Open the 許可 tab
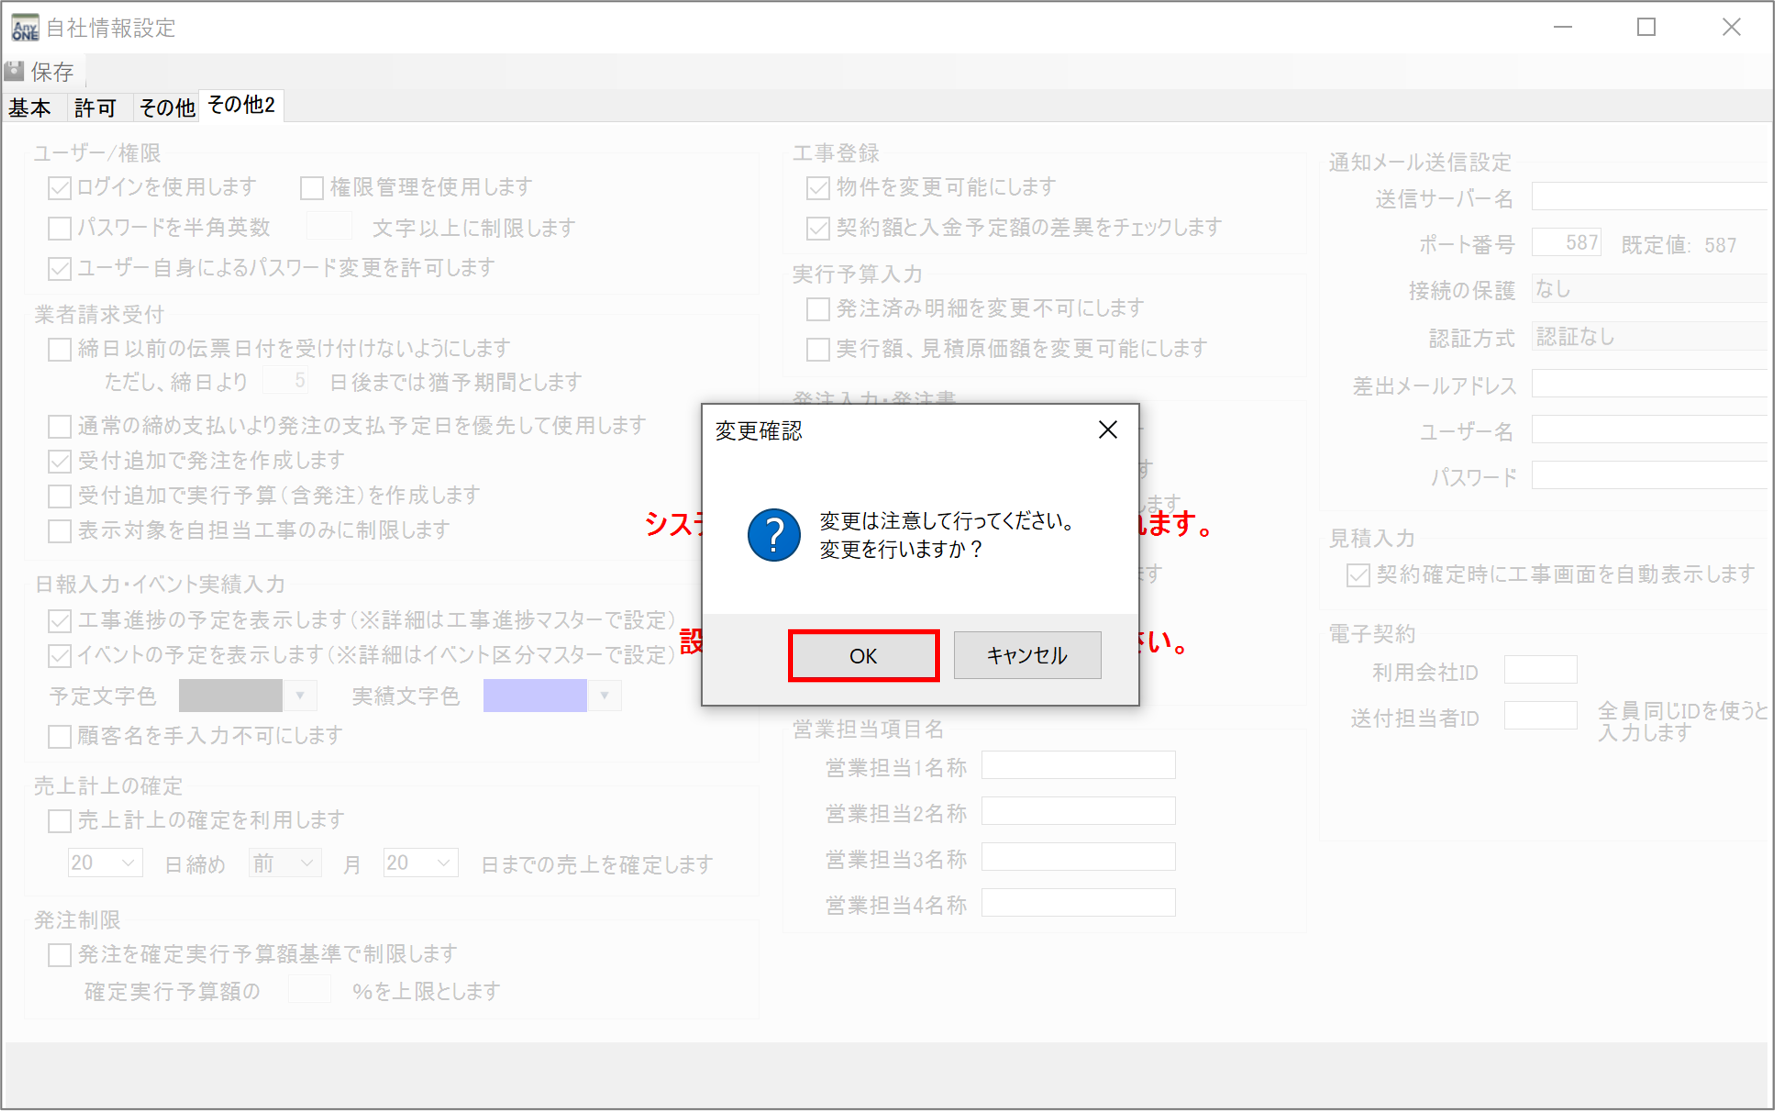The height and width of the screenshot is (1111, 1775). [95, 108]
